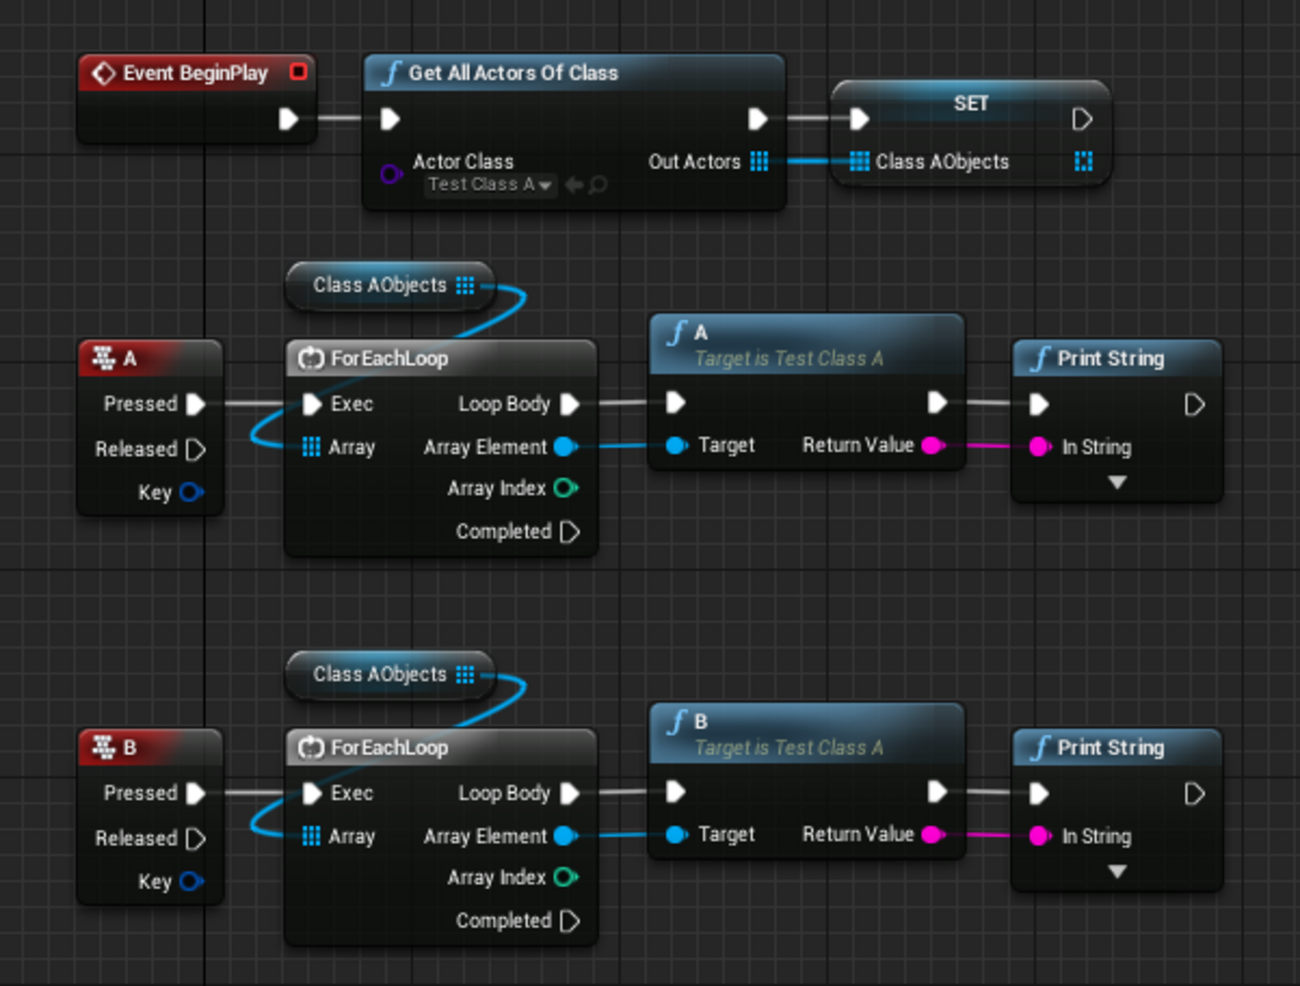The width and height of the screenshot is (1300, 986).
Task: Select Array Index pin of ForEachLoop feeding function A
Action: point(566,488)
